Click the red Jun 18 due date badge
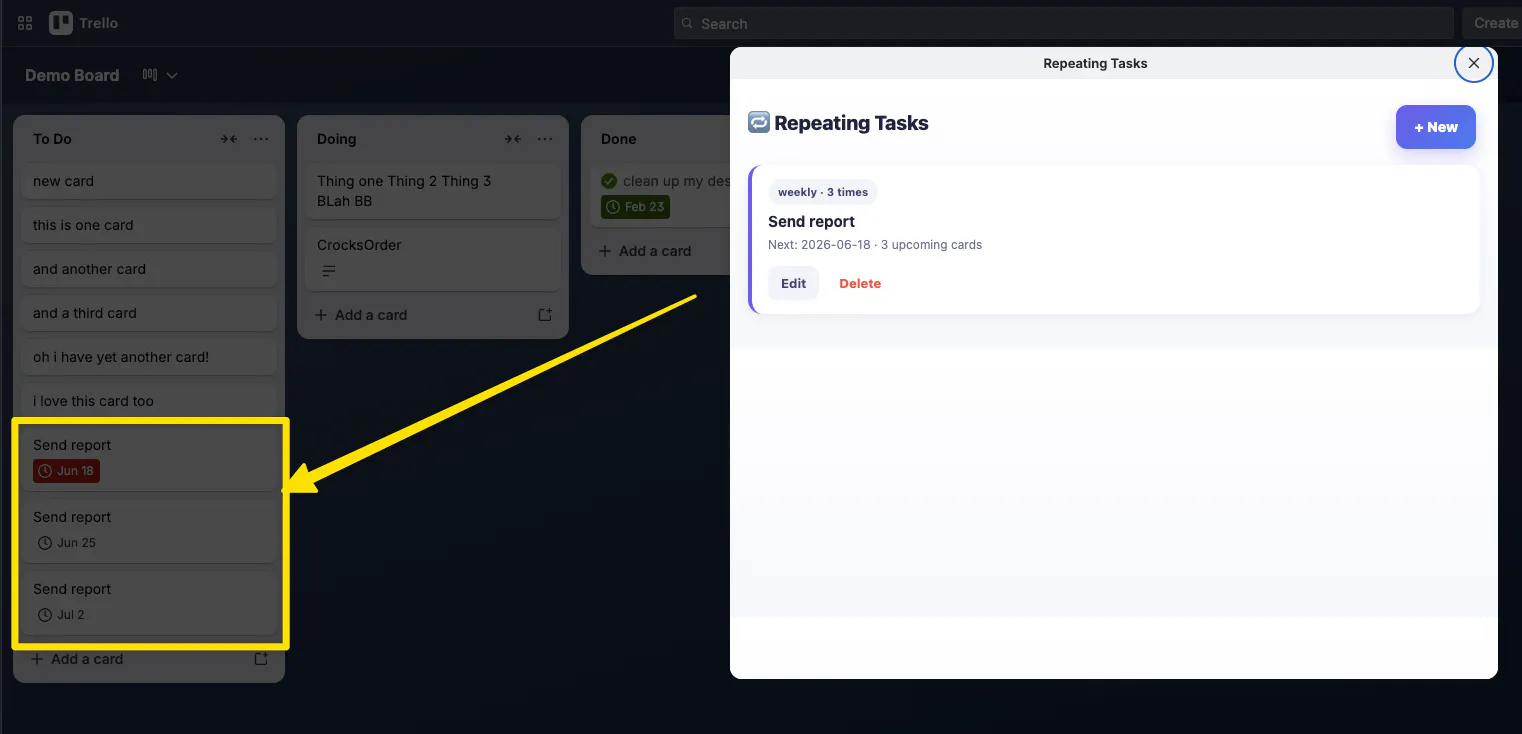 tap(66, 471)
